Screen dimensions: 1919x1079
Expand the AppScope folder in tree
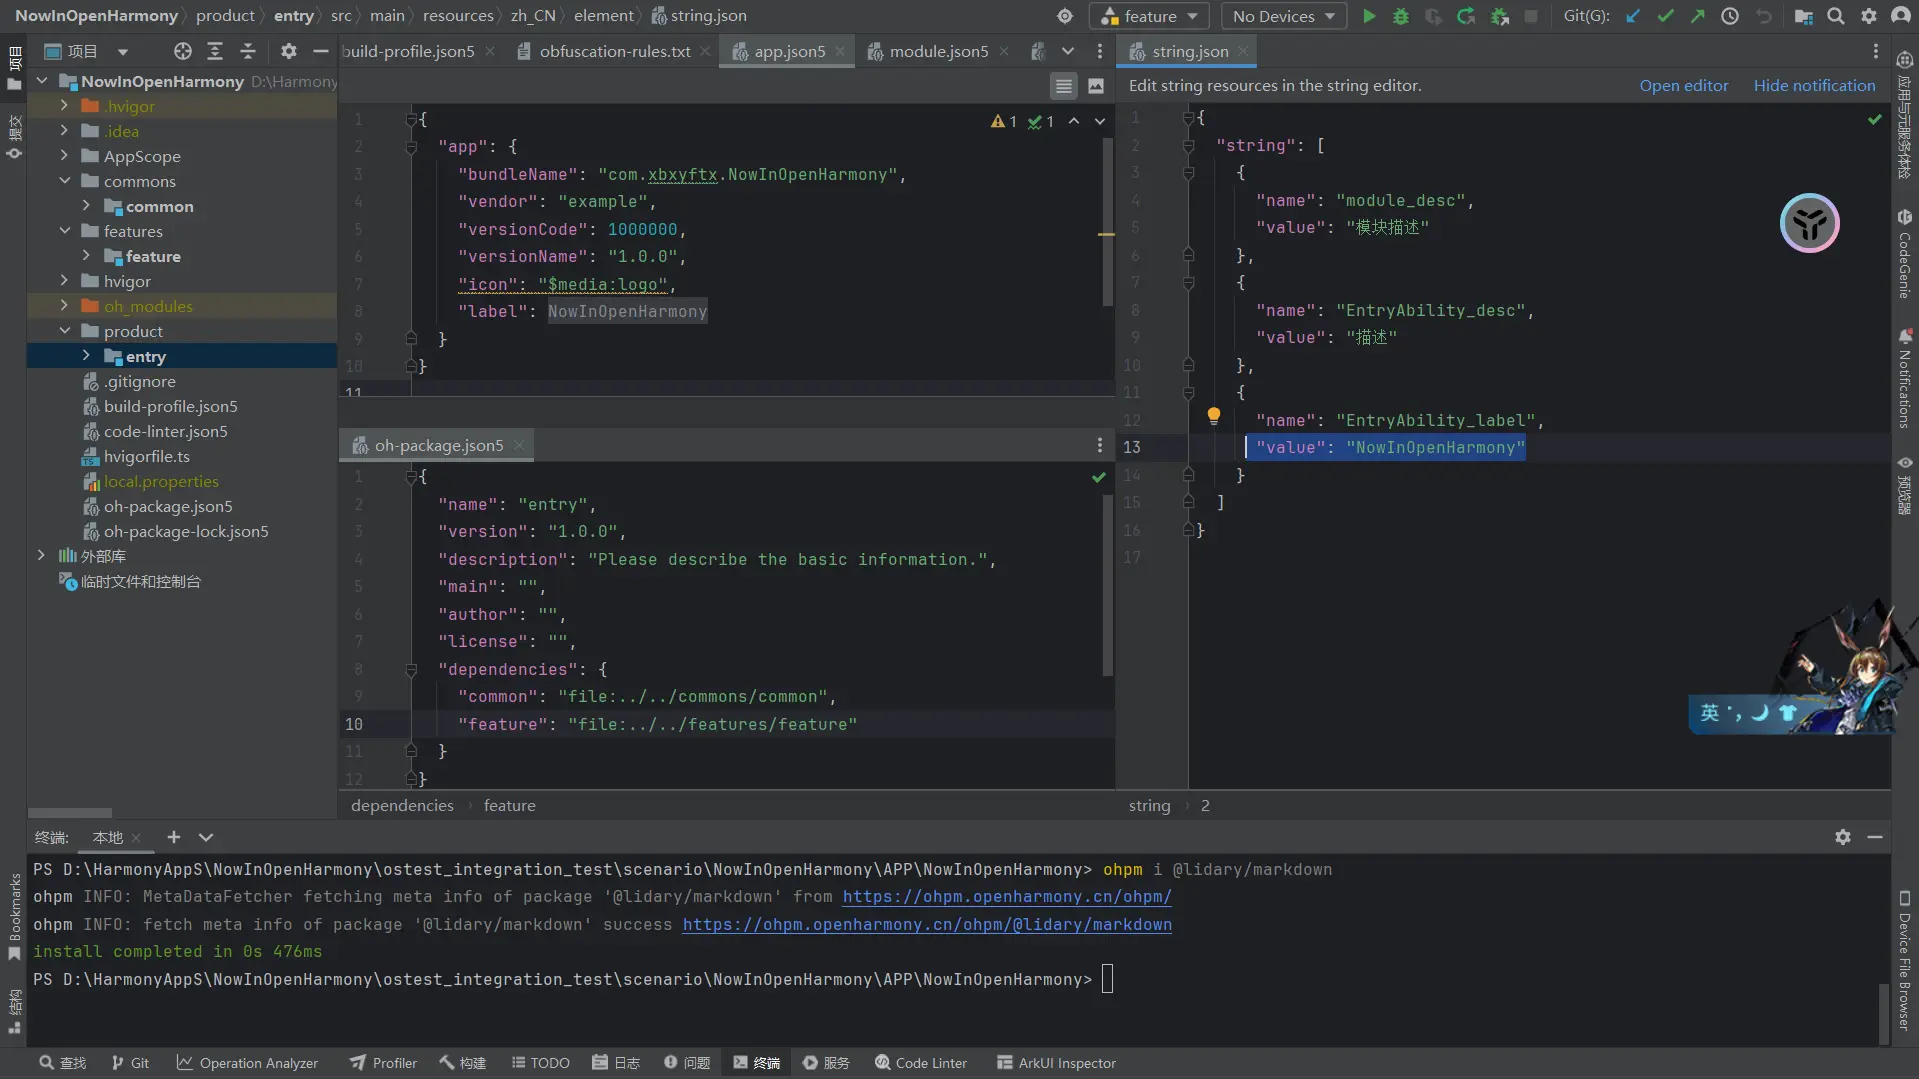click(64, 156)
